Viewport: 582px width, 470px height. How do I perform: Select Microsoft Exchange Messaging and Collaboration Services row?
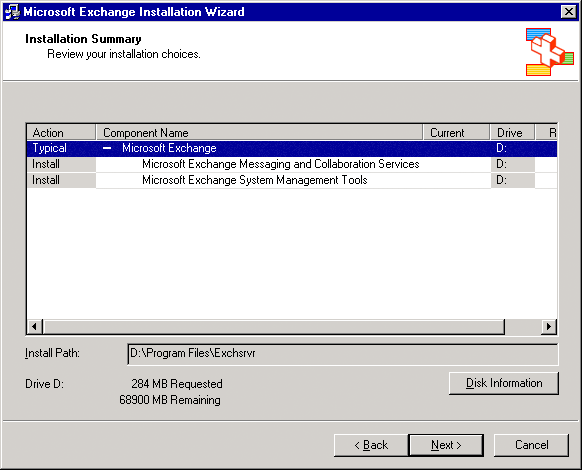281,164
